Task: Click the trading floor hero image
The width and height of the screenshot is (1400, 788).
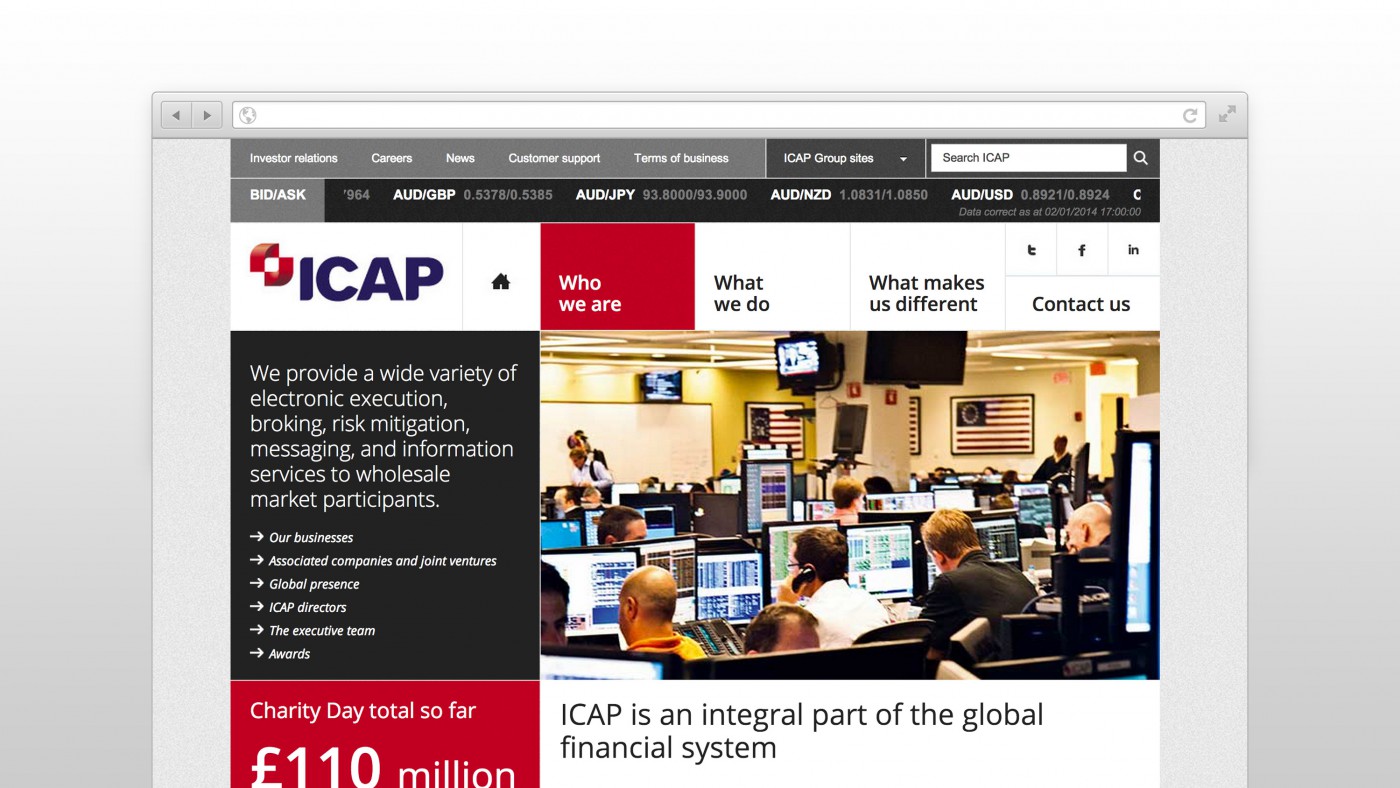Action: (850, 505)
